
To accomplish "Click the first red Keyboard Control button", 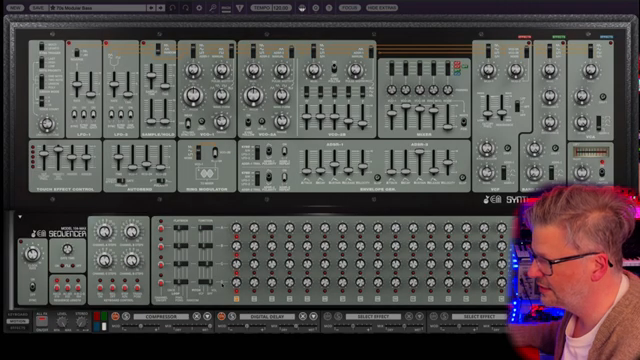I will (100, 288).
